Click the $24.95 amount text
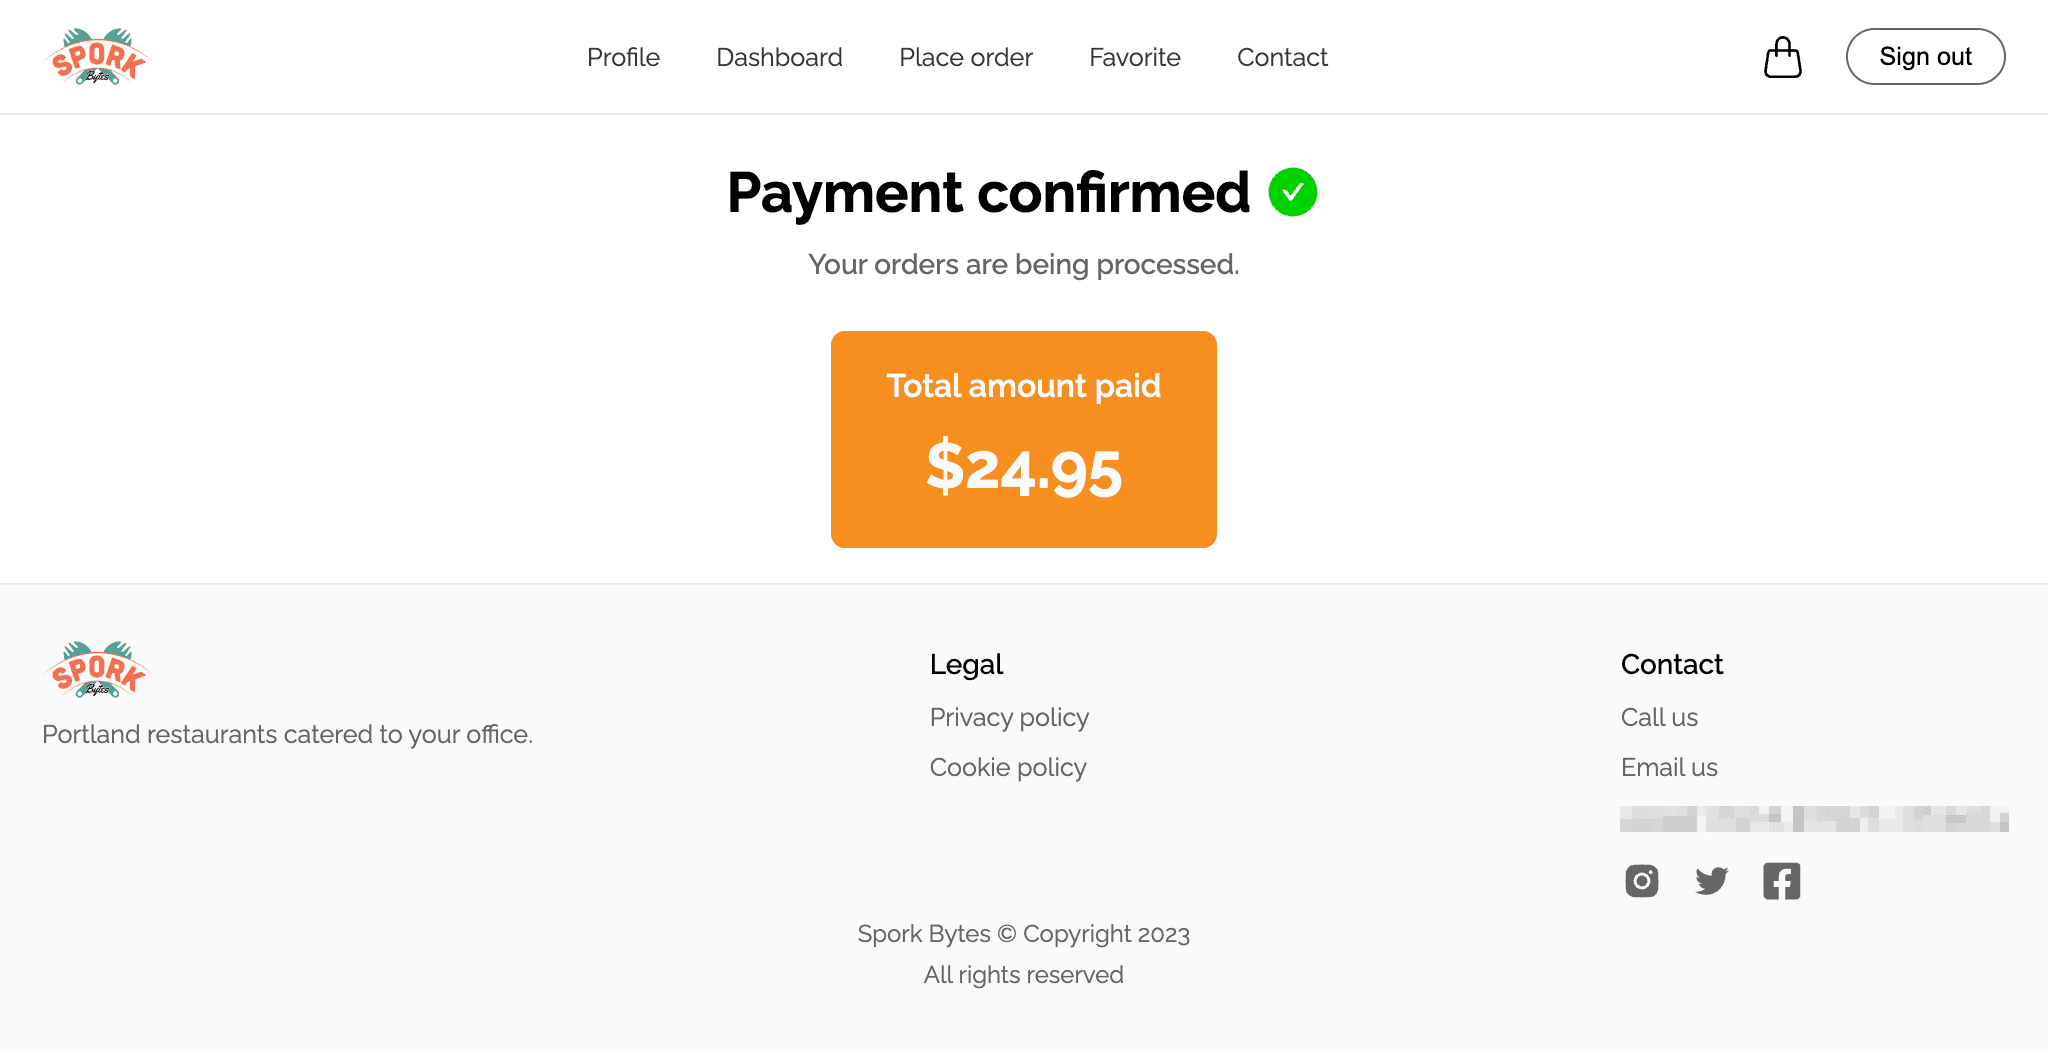 tap(1023, 470)
